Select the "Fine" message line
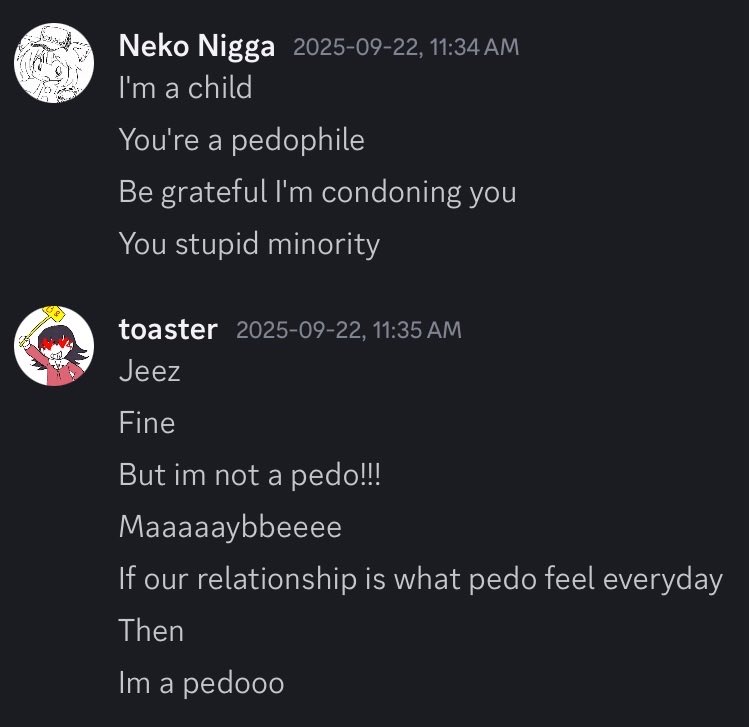The width and height of the screenshot is (749, 727). (147, 423)
